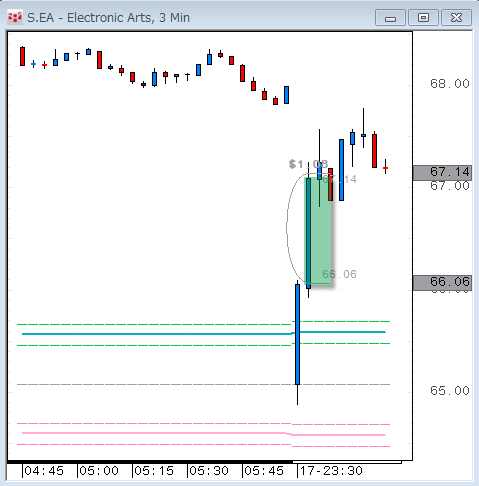Click the chart window icon in title bar
Screen dimensions: 479x486
point(15,17)
